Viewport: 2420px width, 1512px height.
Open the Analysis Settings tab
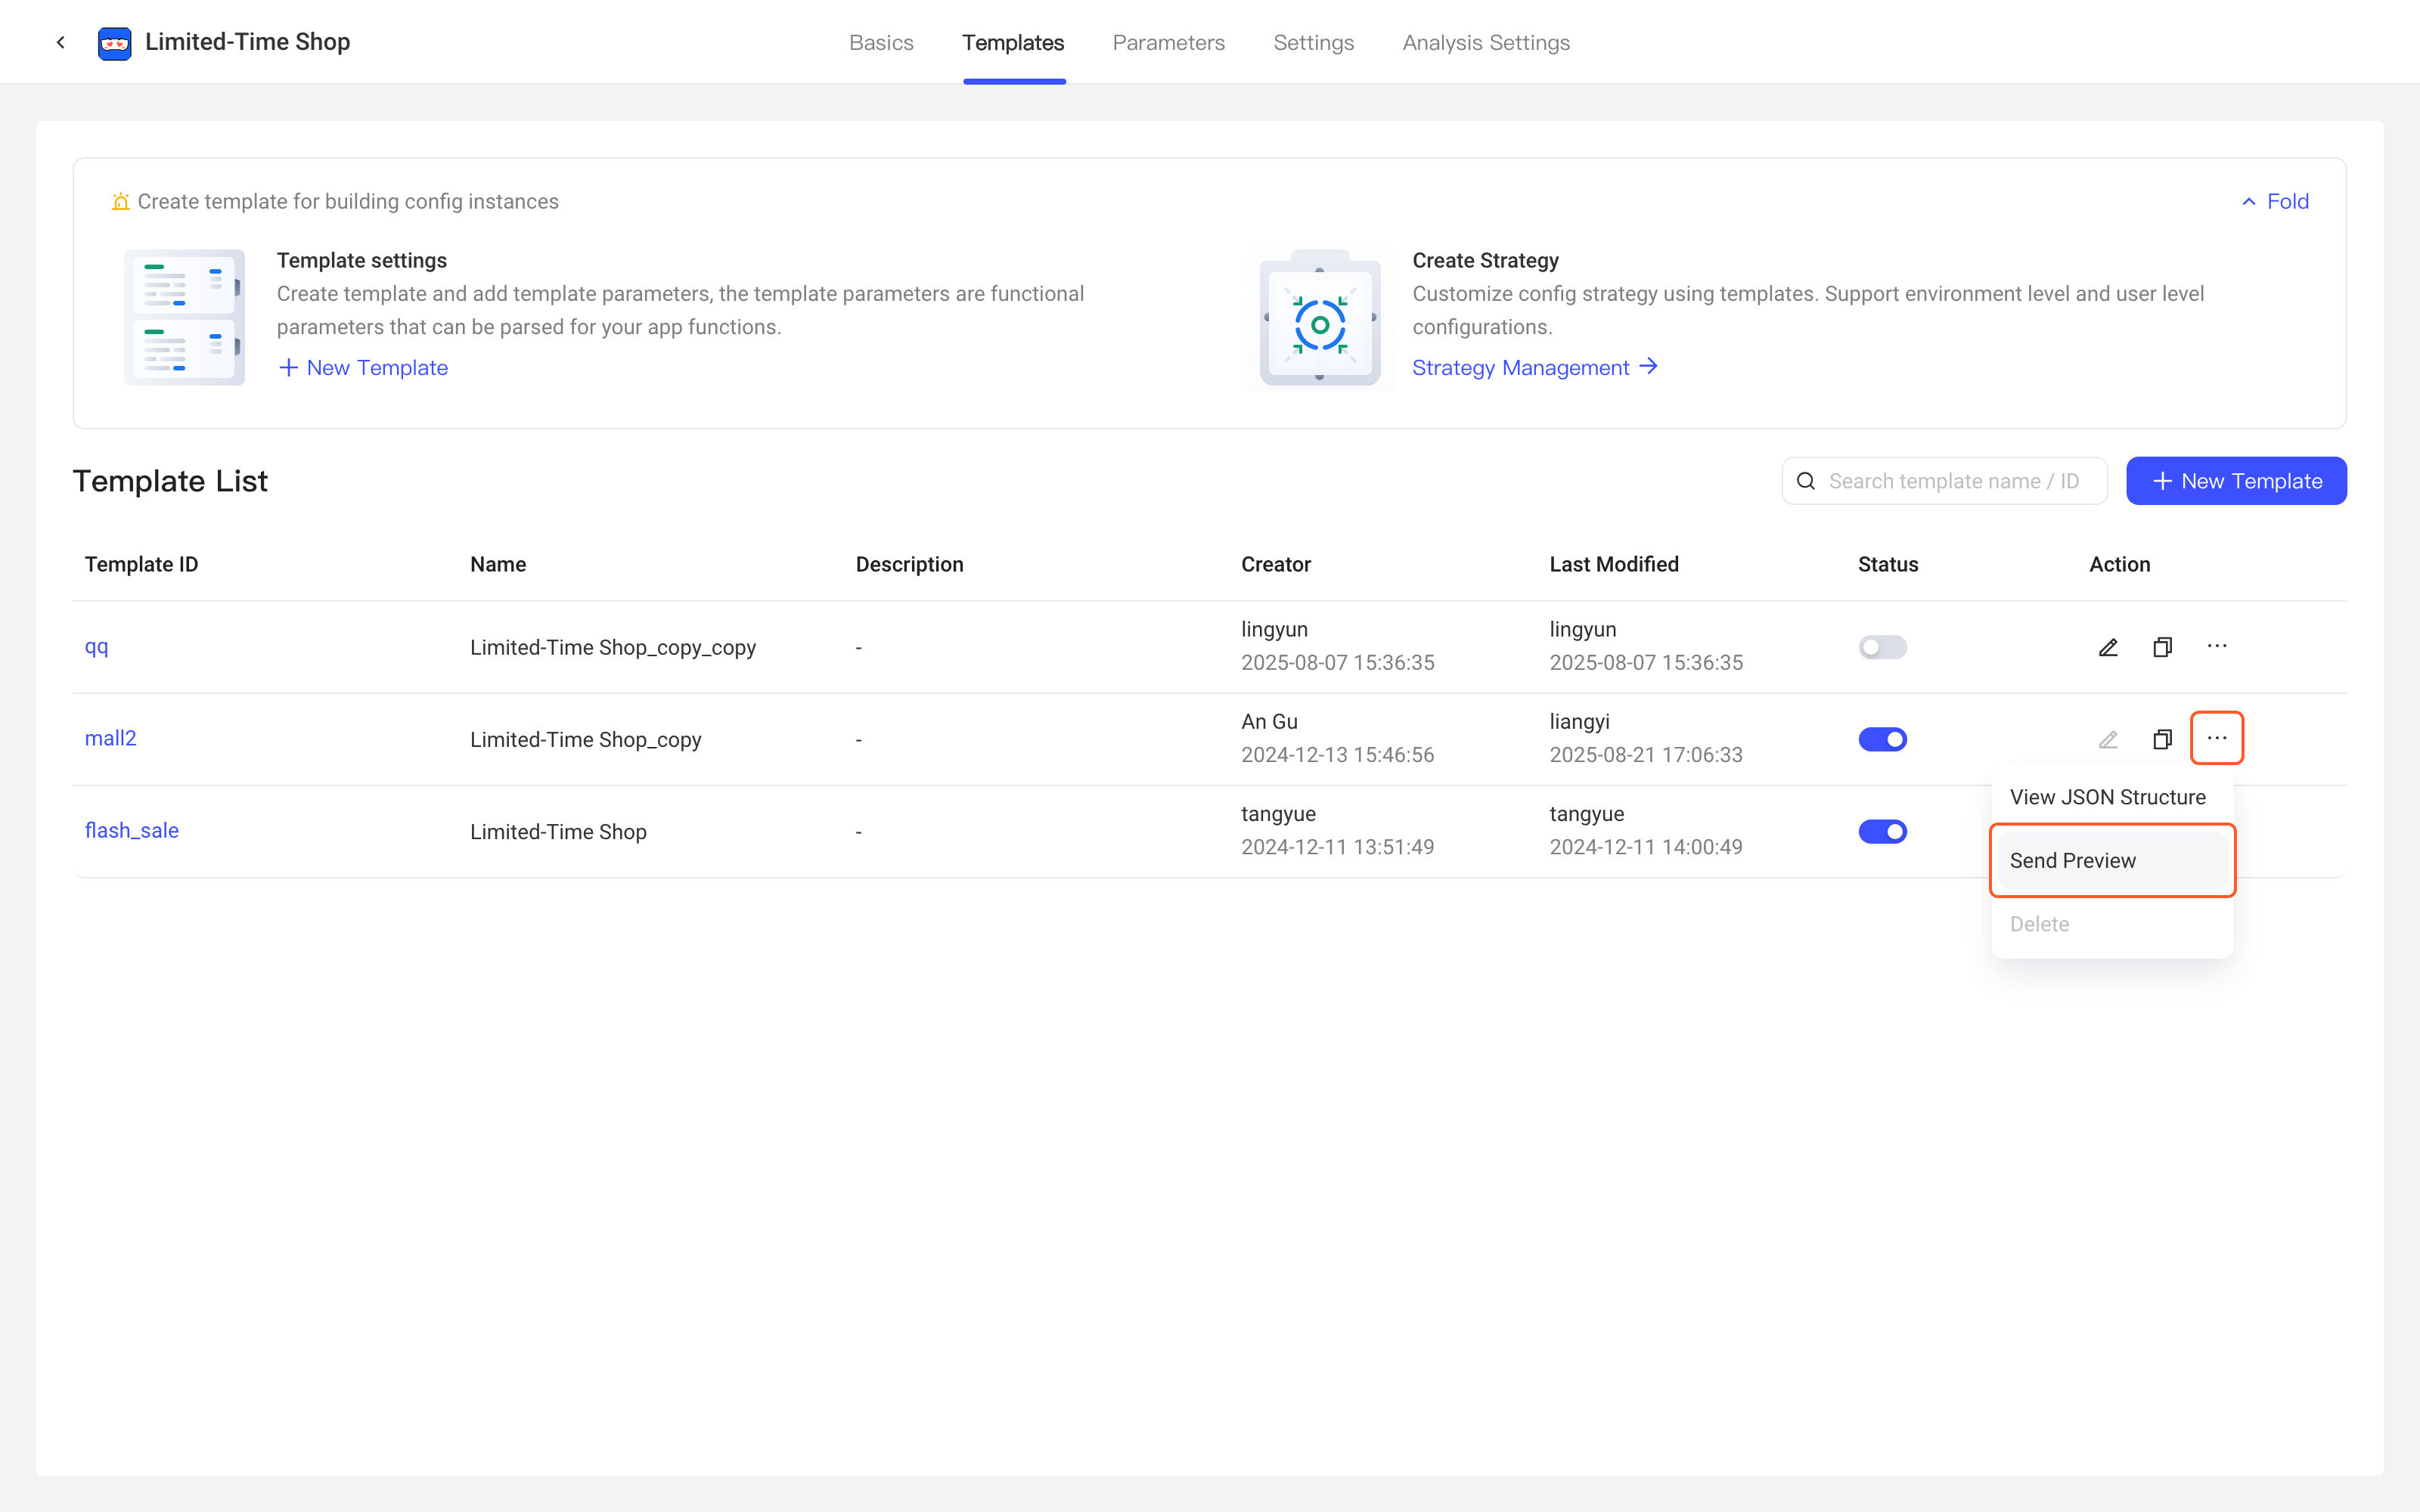tap(1486, 42)
